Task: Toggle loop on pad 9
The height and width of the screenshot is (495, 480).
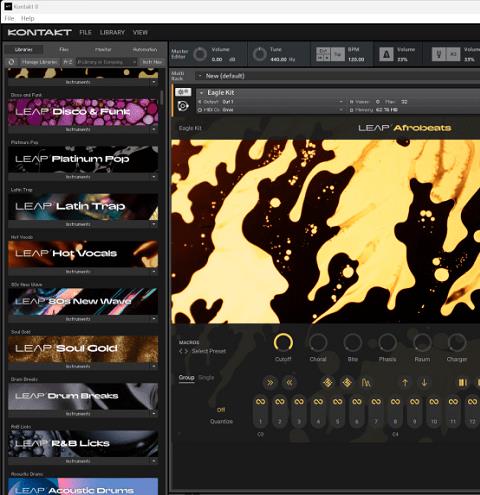Action: (x=415, y=402)
